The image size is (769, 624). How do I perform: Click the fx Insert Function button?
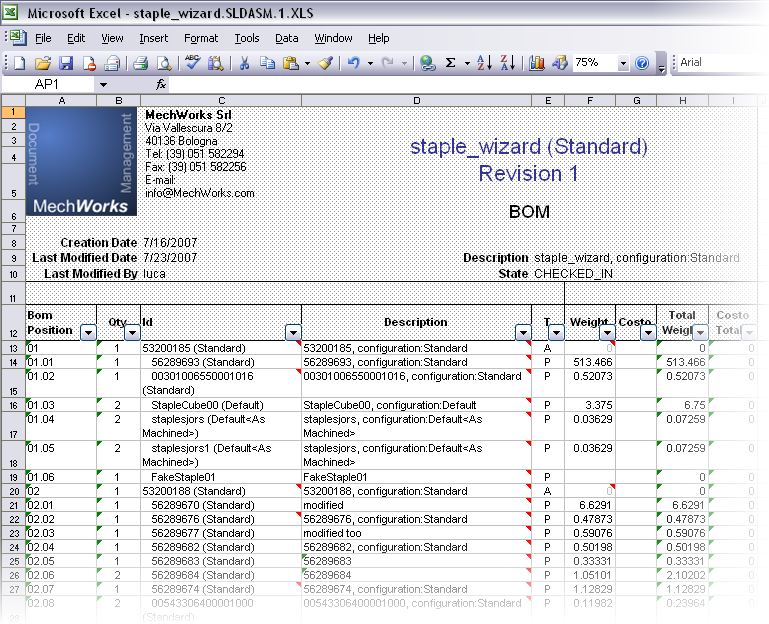(x=161, y=85)
